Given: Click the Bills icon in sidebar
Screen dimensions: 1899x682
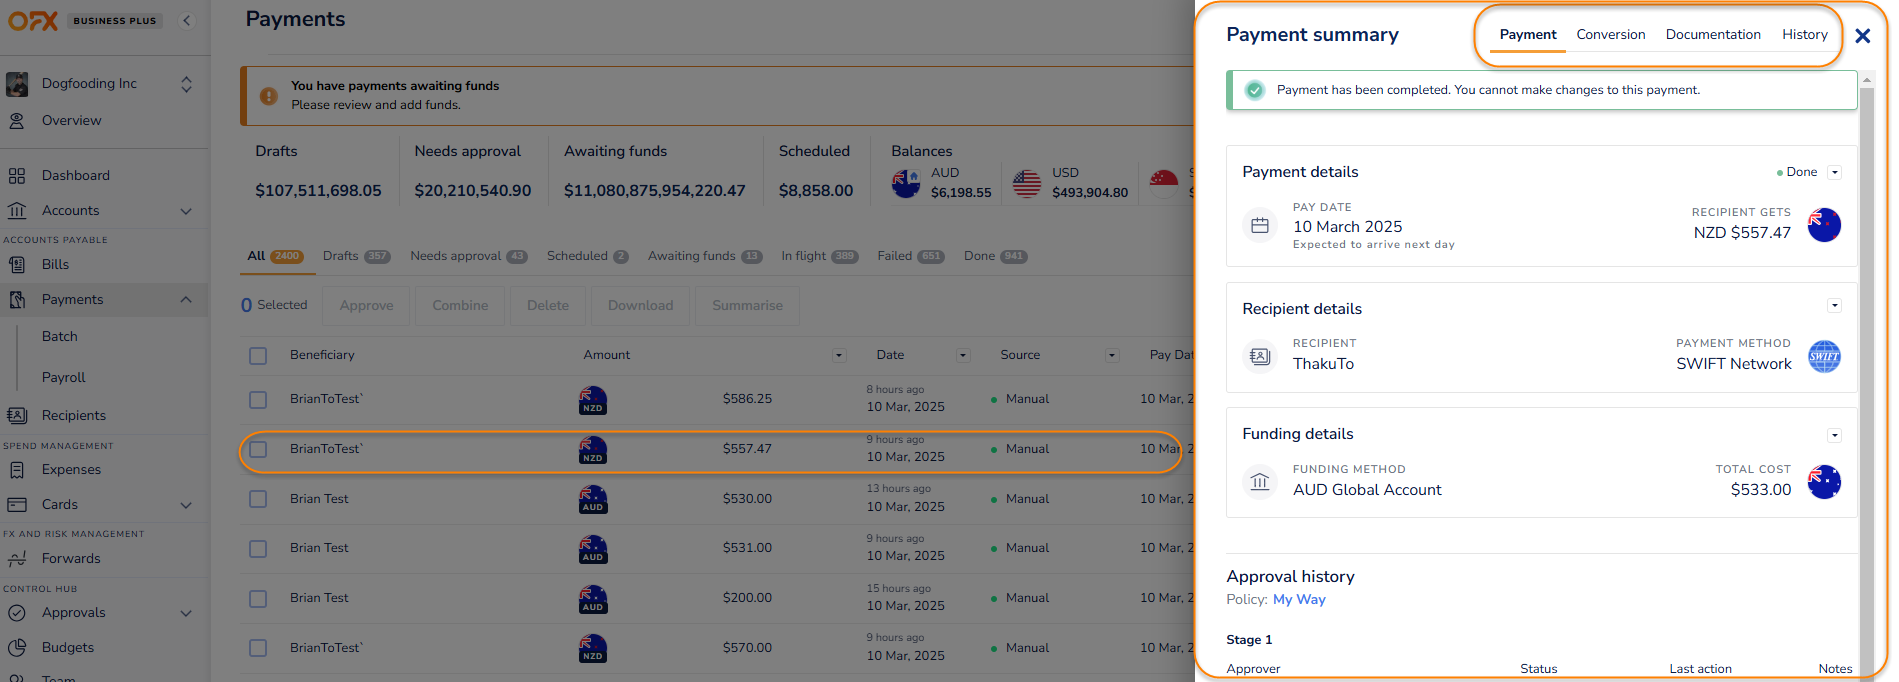Looking at the screenshot, I should coord(17,265).
